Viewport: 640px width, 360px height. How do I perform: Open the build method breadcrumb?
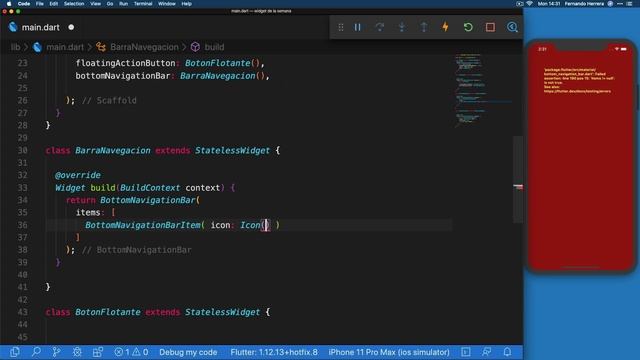[x=214, y=47]
